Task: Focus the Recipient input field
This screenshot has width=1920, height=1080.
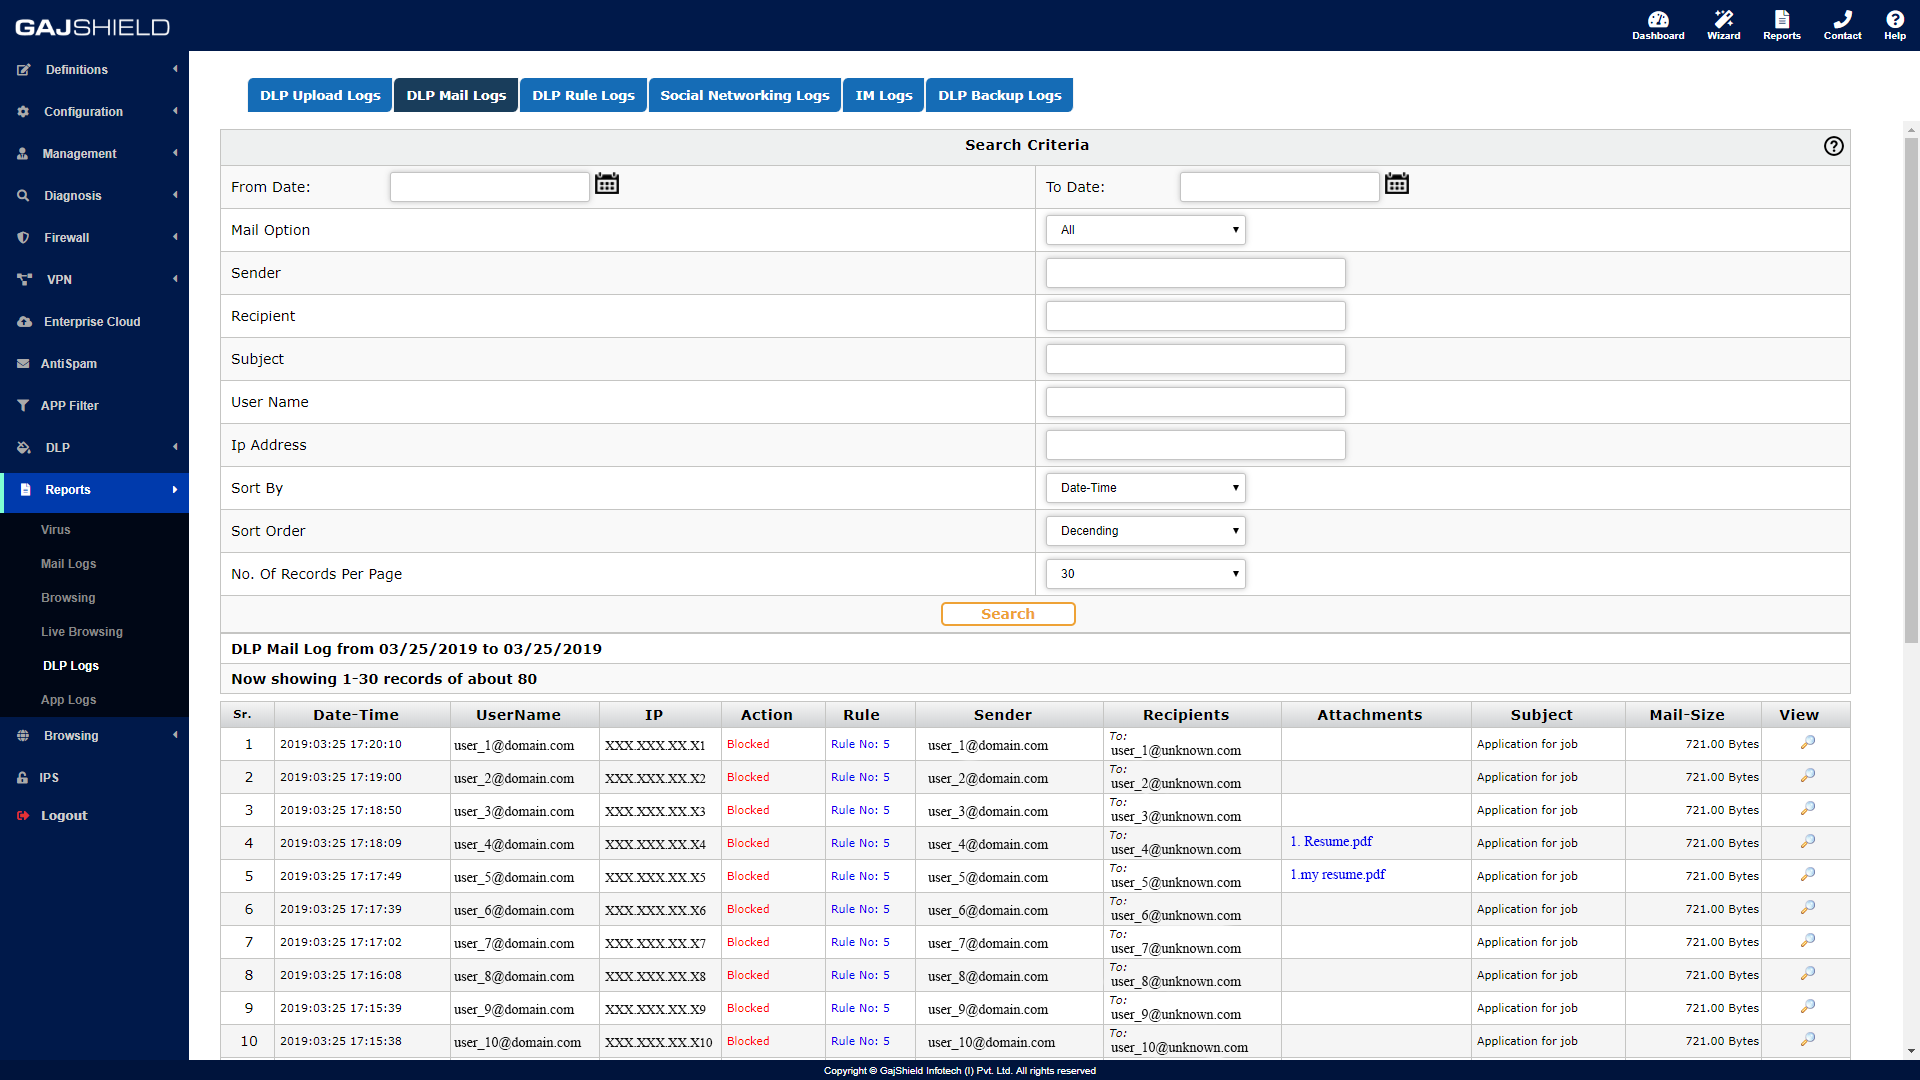Action: (1196, 316)
